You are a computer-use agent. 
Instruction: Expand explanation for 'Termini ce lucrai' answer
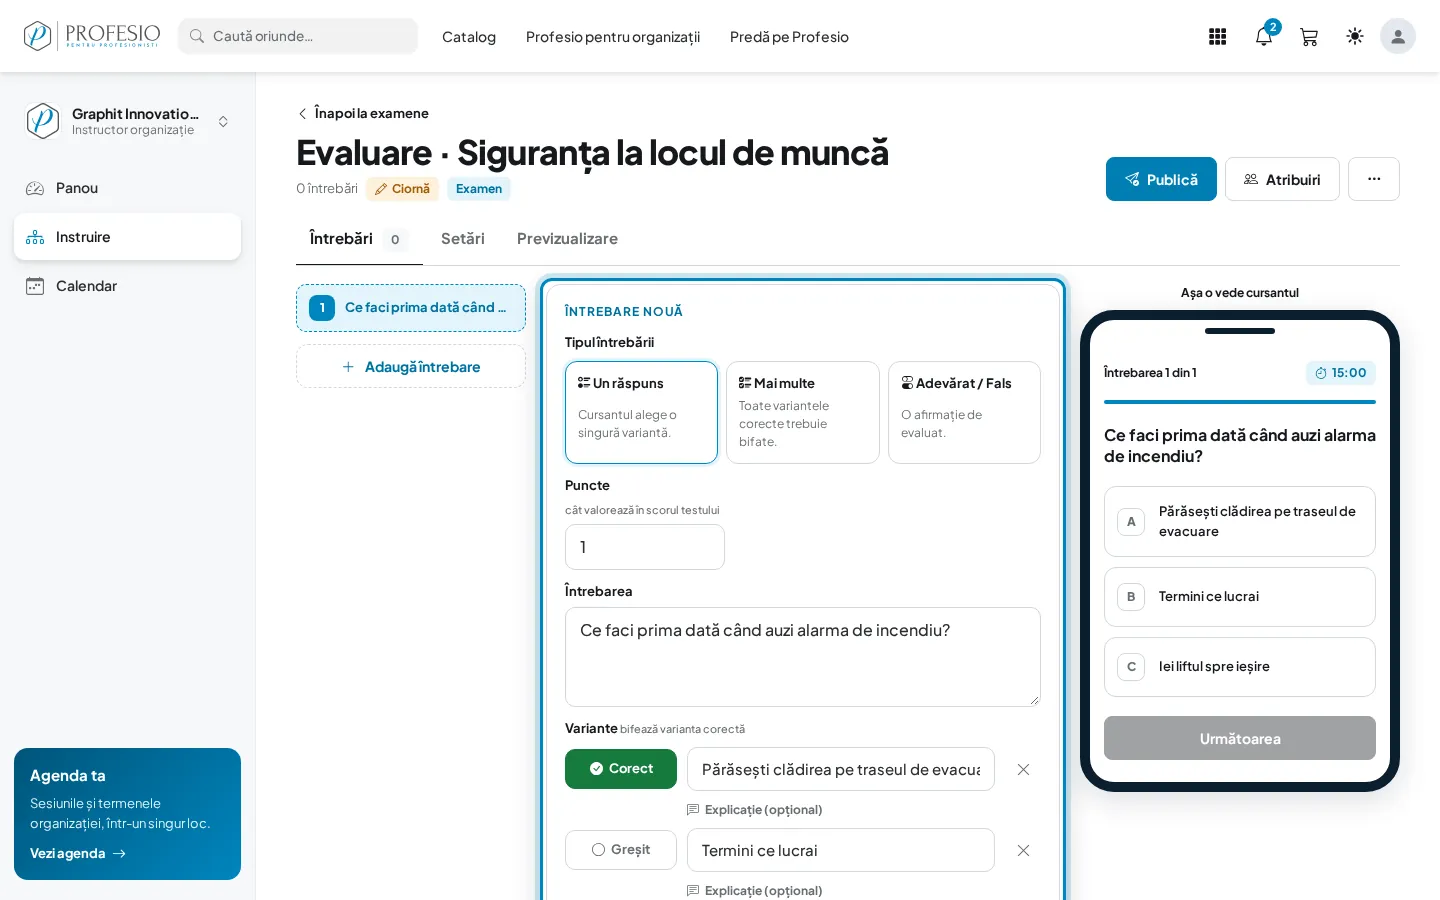(x=755, y=891)
